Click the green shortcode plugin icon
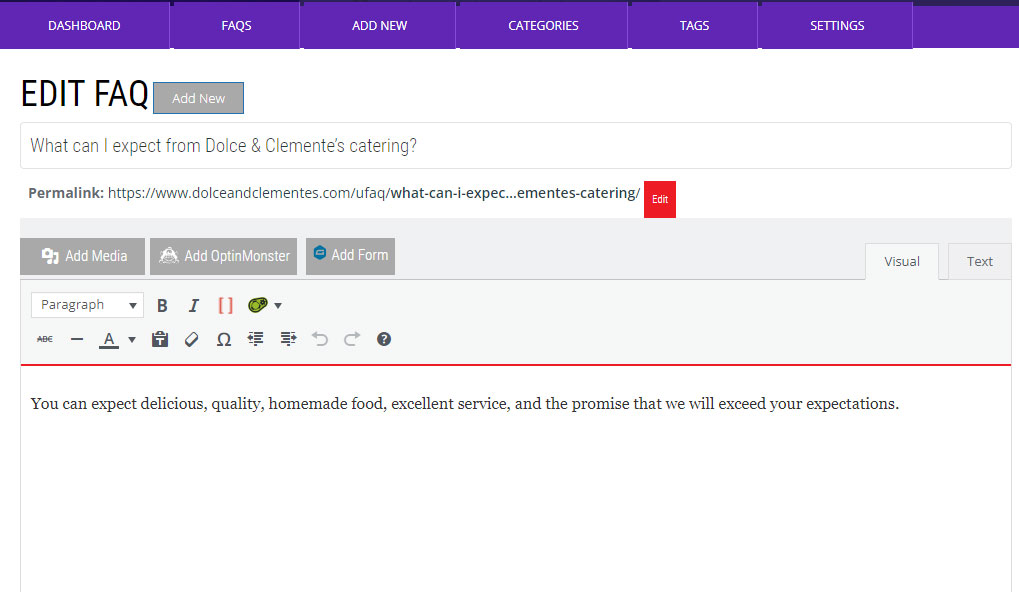The width and height of the screenshot is (1019, 592). pos(258,305)
